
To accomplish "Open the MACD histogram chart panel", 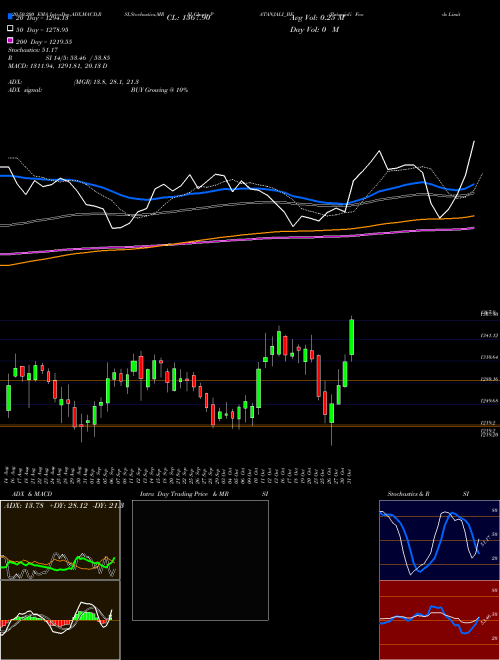I will [60, 620].
